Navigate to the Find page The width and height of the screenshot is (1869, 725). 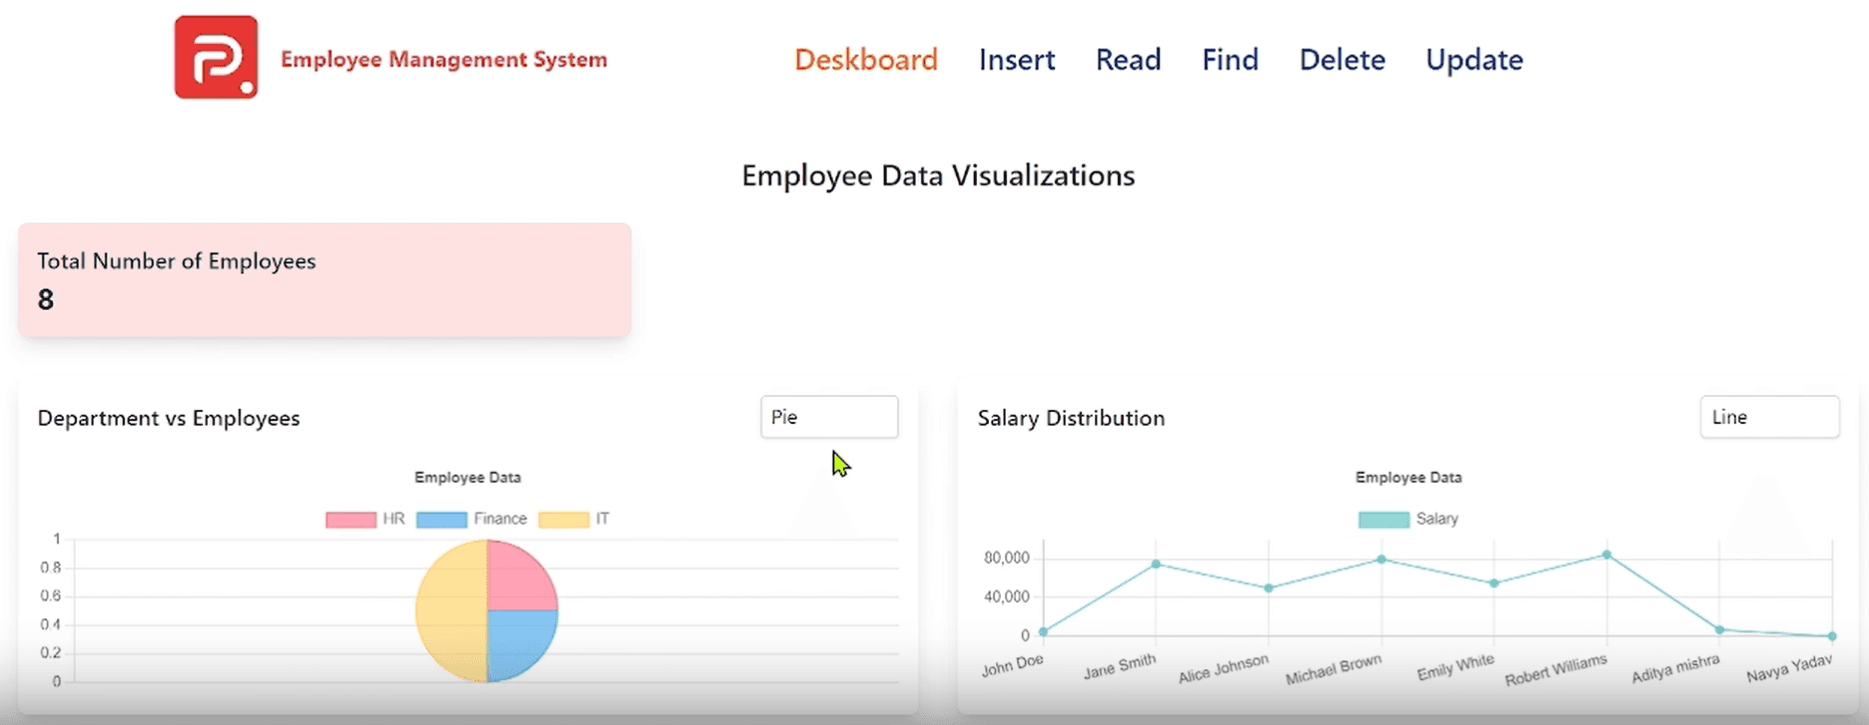click(1230, 60)
